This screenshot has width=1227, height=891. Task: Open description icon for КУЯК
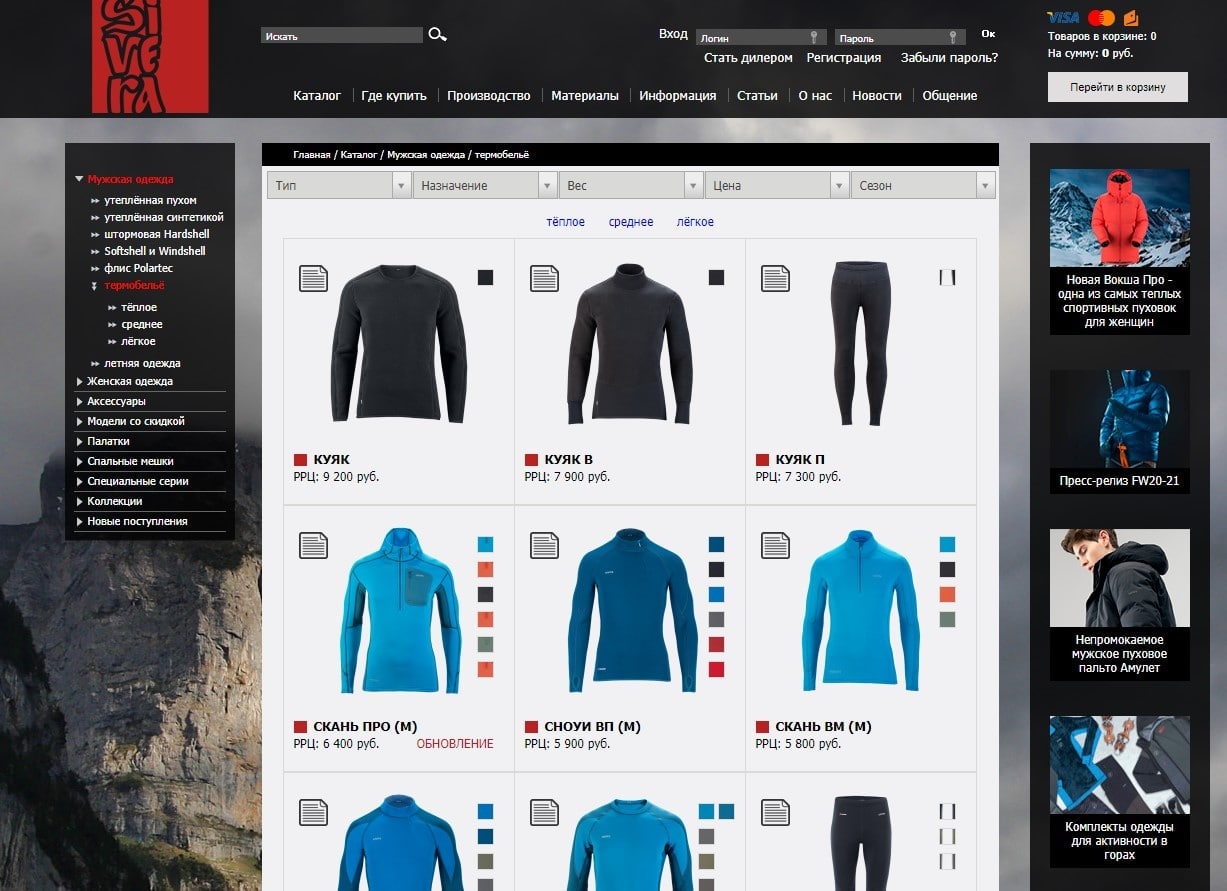[x=313, y=278]
